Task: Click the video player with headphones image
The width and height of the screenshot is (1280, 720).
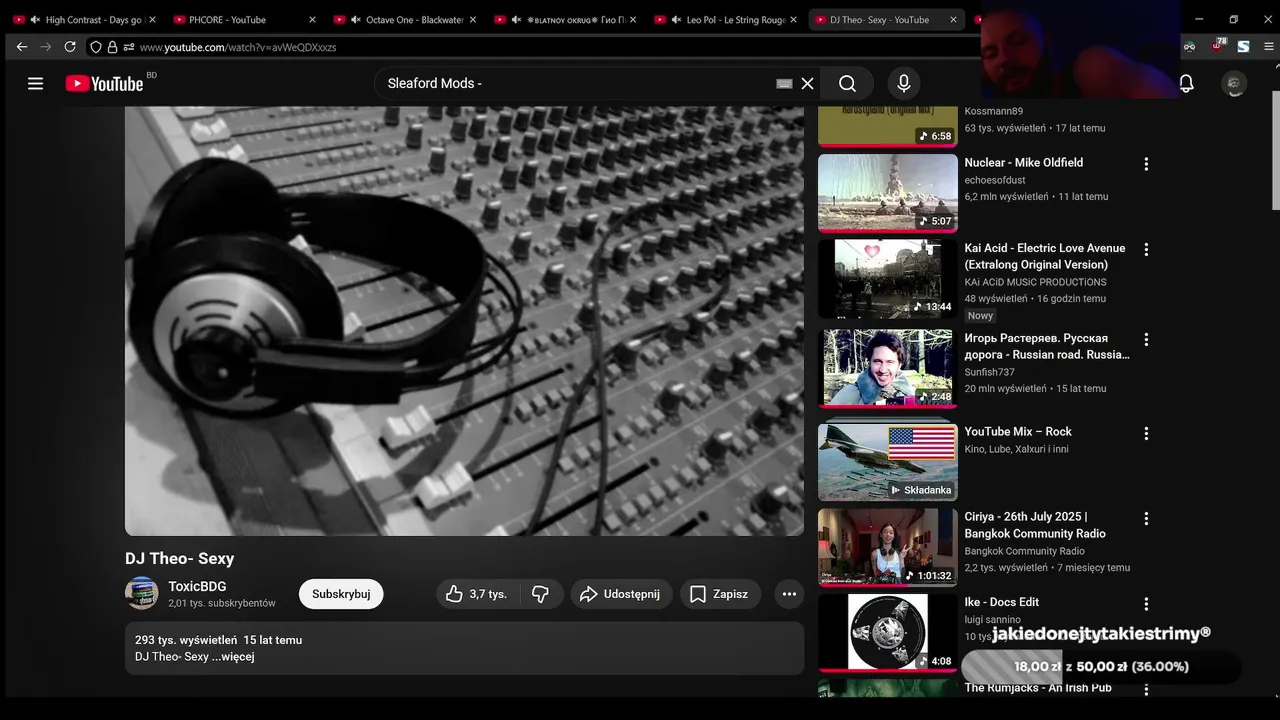Action: point(464,321)
